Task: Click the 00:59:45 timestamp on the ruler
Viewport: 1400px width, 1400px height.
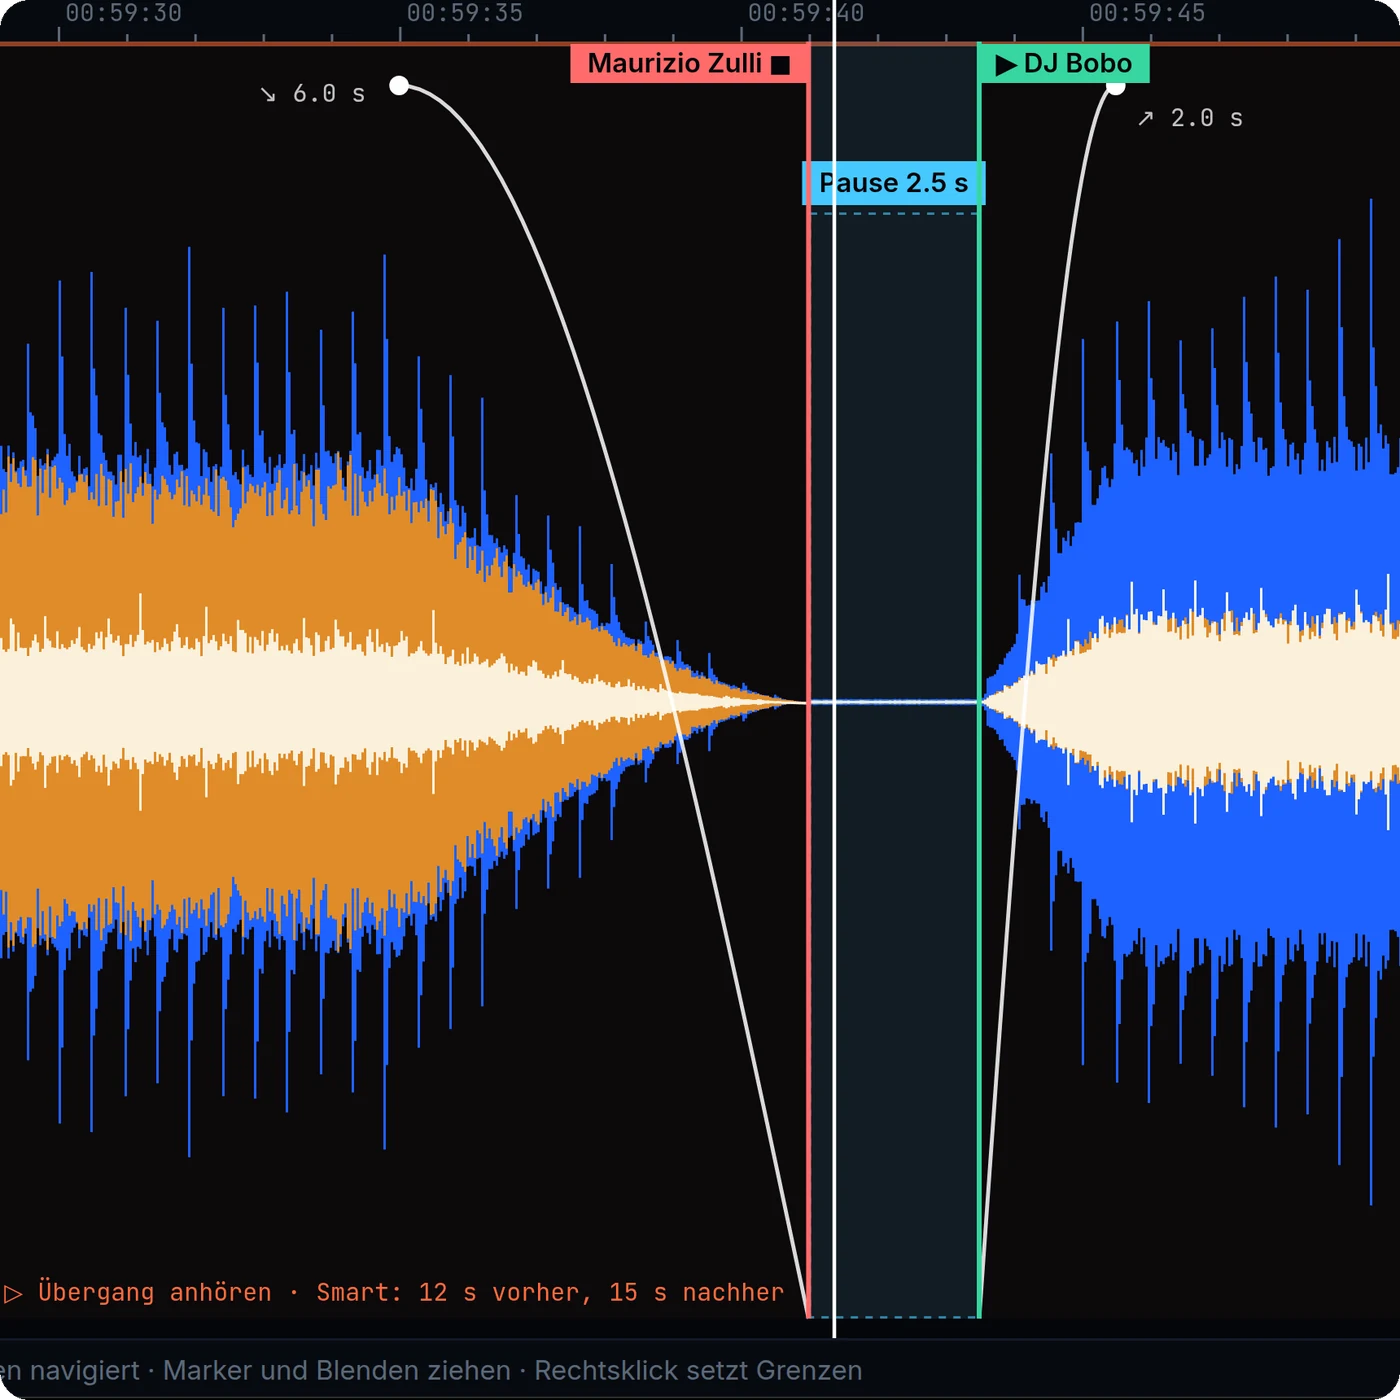Action: click(x=1147, y=13)
